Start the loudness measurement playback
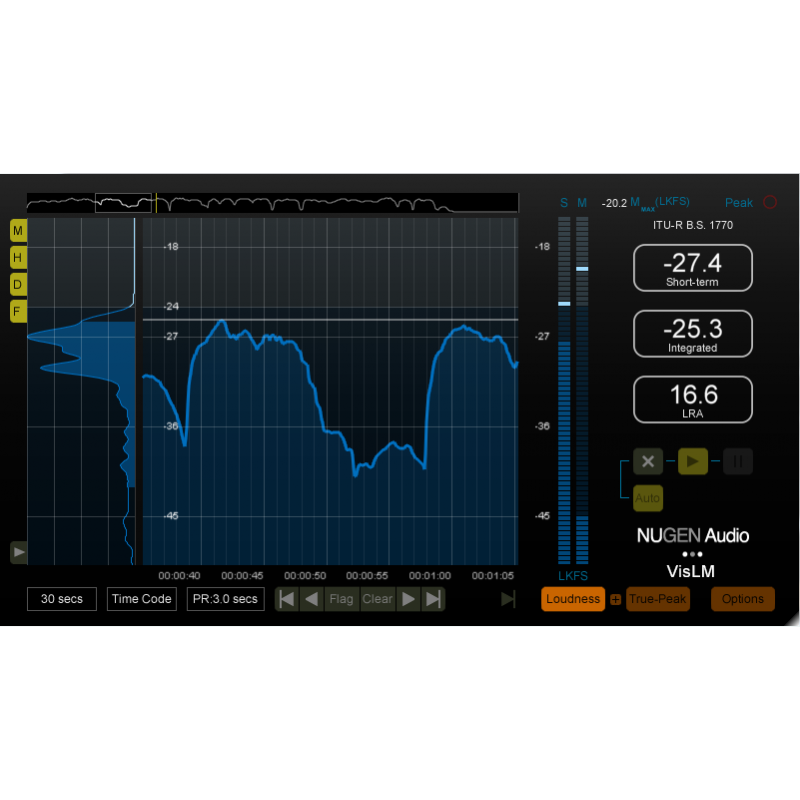This screenshot has height=800, width=800. click(693, 461)
